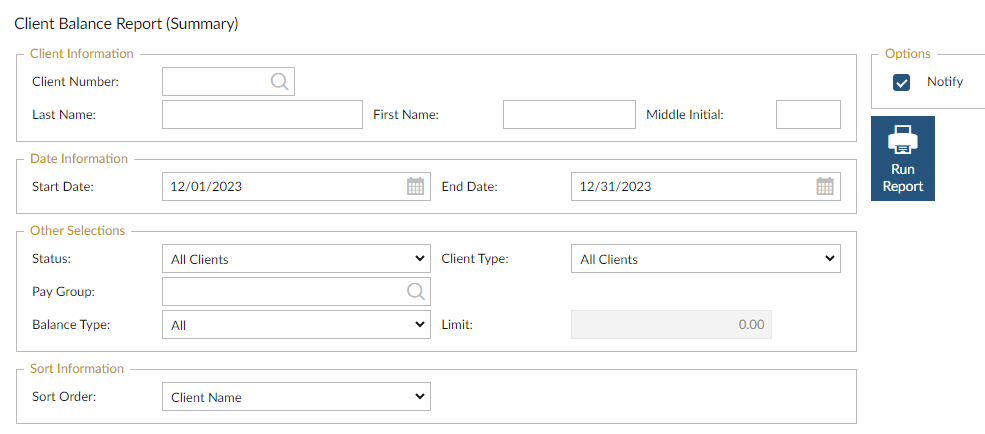The image size is (985, 434).
Task: Click the disabled Limit amount field
Action: [x=671, y=325]
